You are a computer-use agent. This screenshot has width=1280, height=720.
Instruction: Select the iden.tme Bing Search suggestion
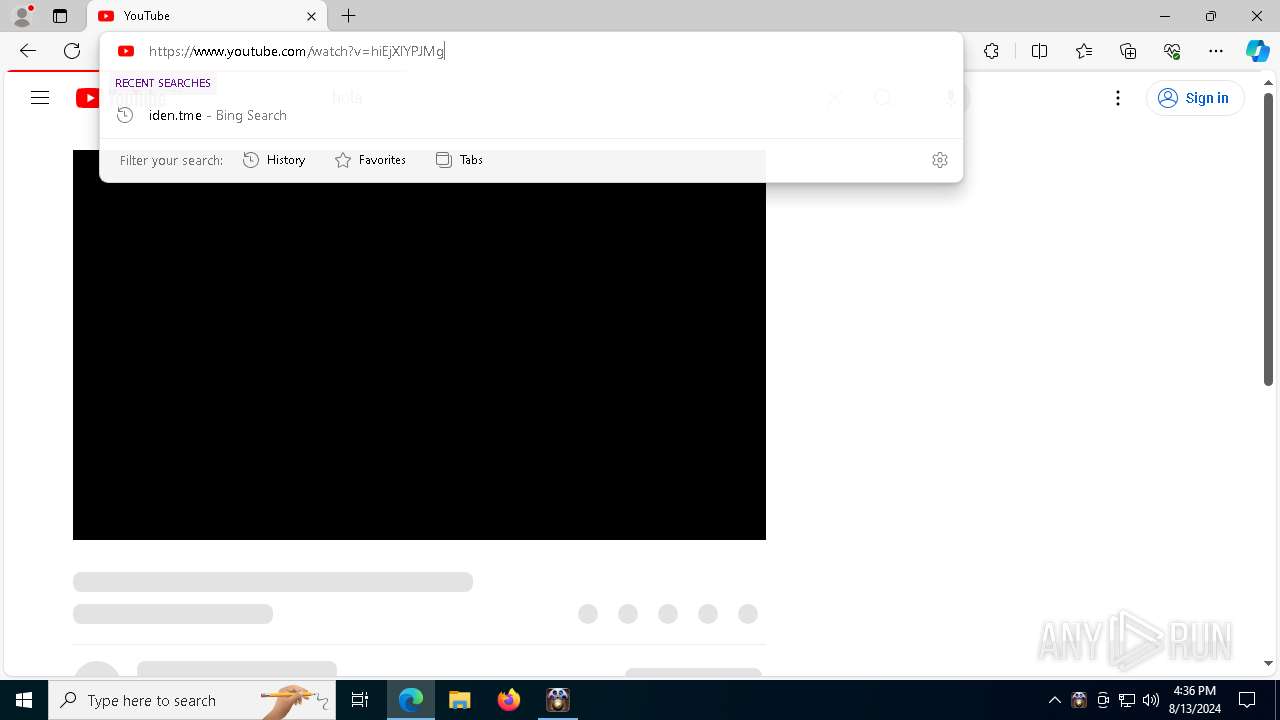pyautogui.click(x=530, y=115)
